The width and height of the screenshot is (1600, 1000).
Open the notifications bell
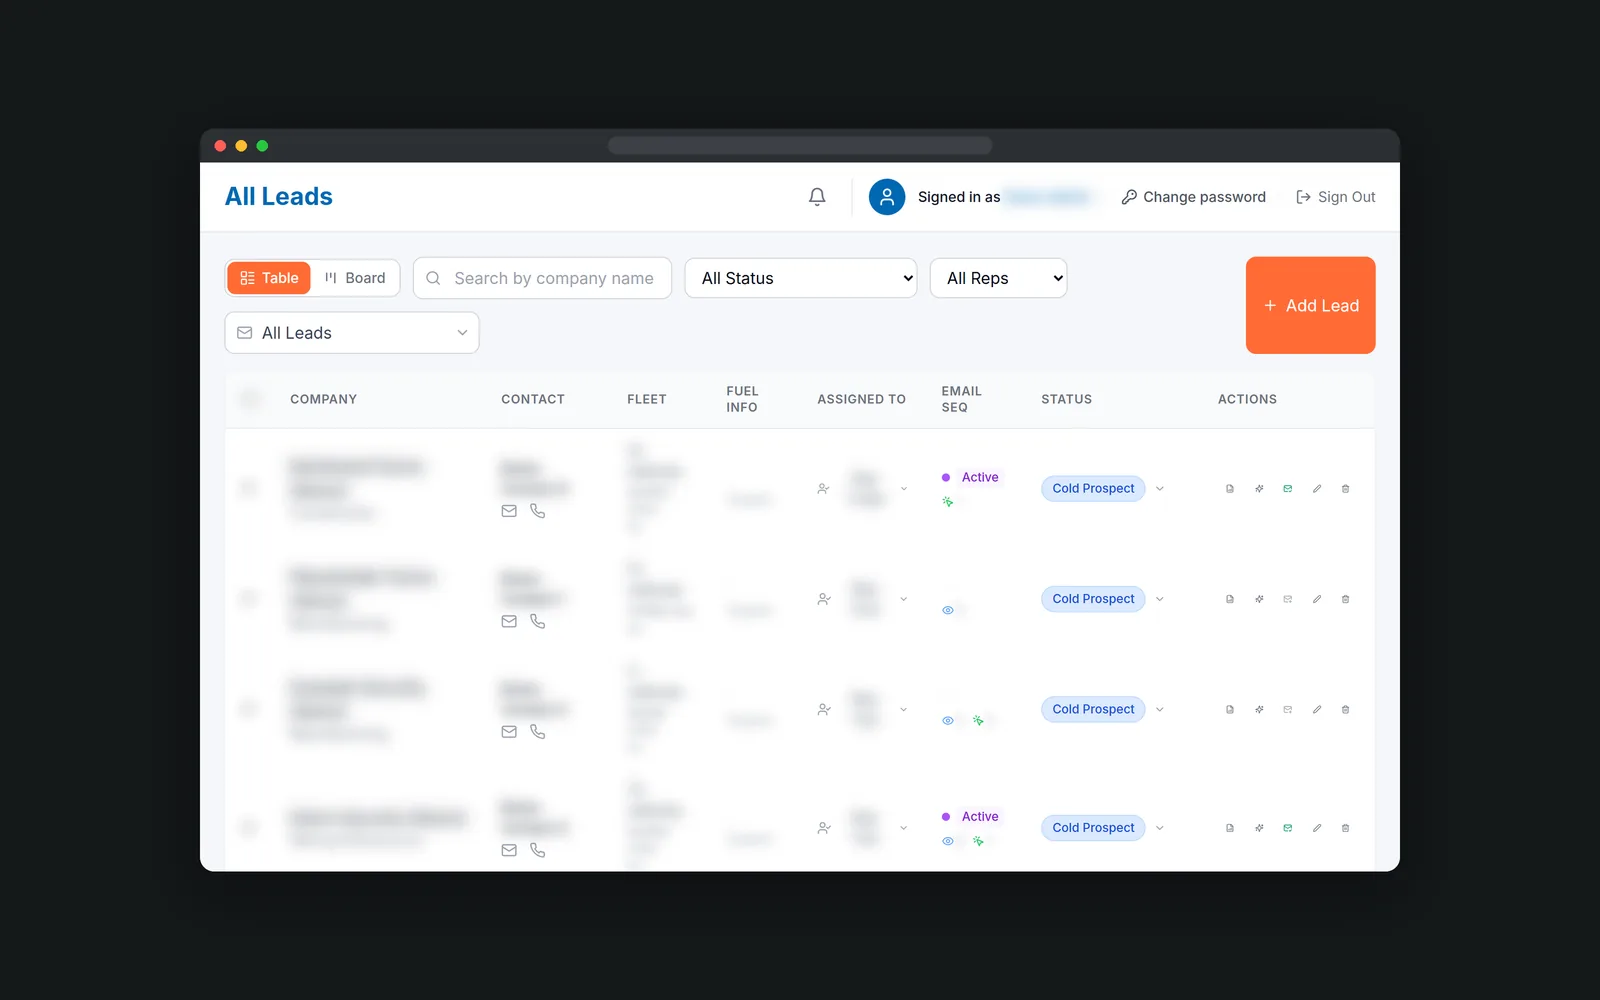[x=817, y=197]
